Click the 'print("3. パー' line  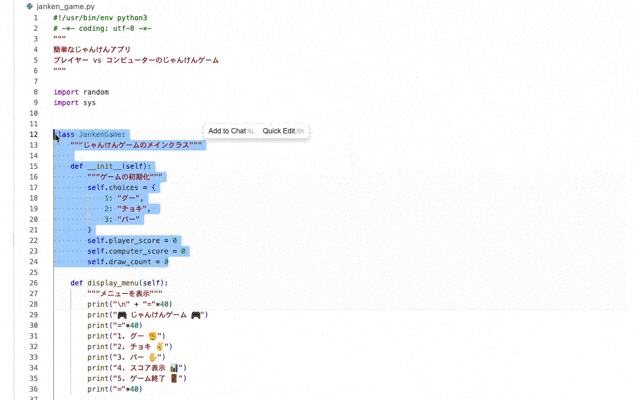[x=126, y=357]
